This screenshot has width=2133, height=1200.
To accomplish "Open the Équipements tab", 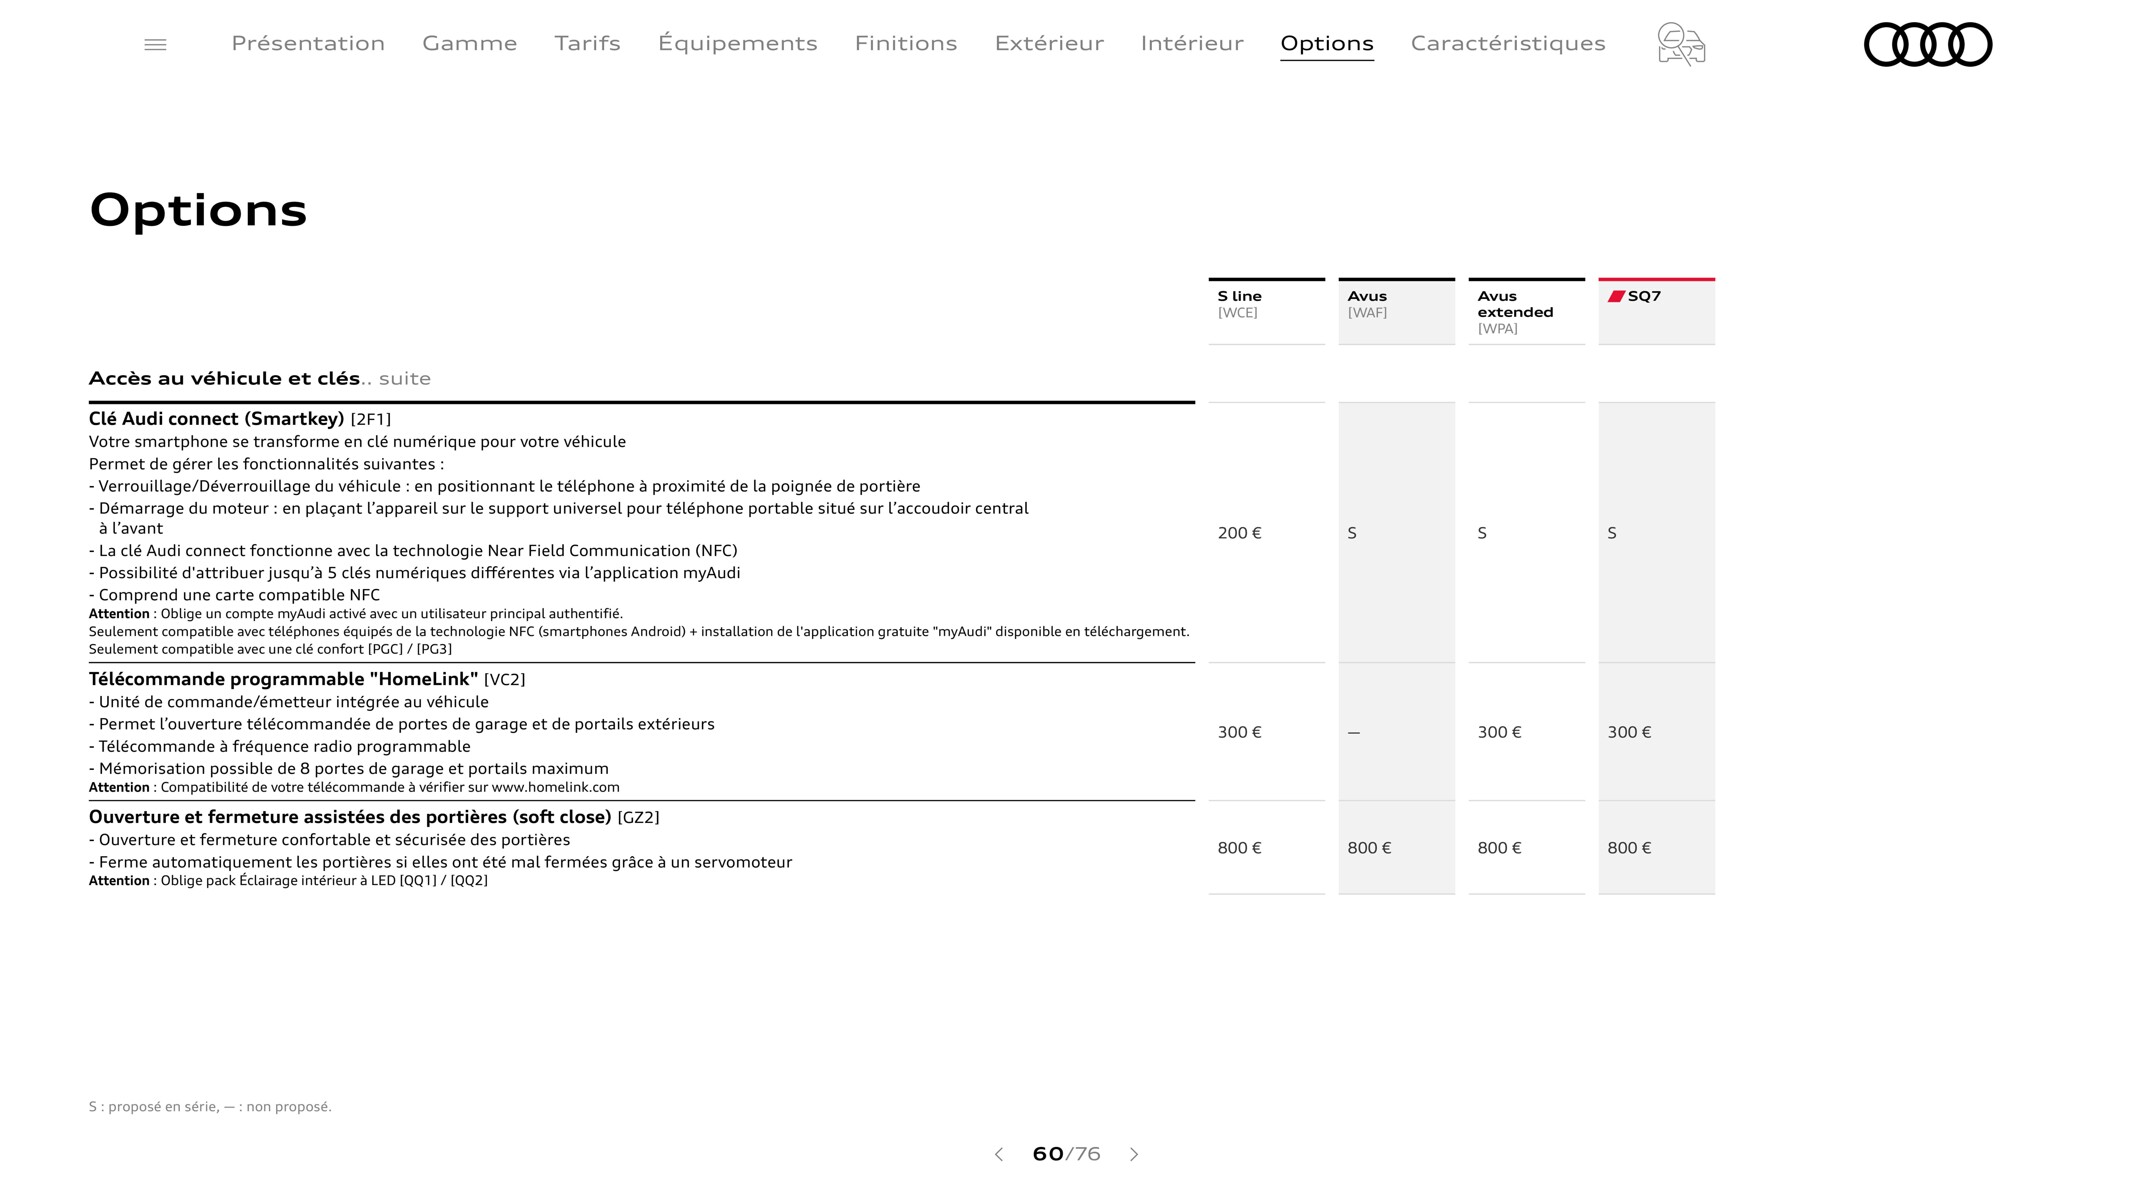I will point(738,43).
